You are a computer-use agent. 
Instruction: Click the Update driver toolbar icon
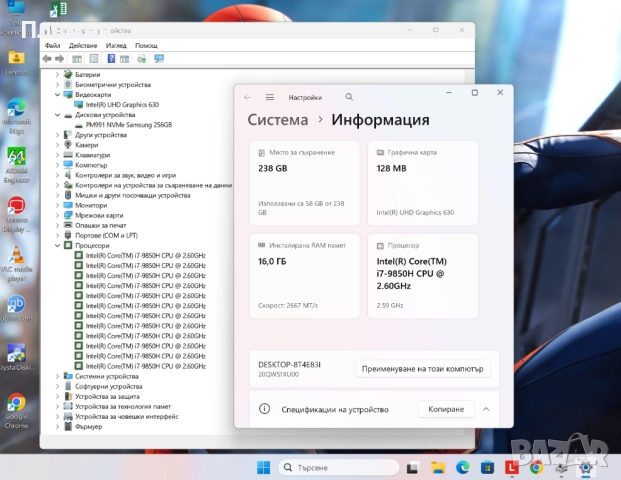click(x=141, y=59)
